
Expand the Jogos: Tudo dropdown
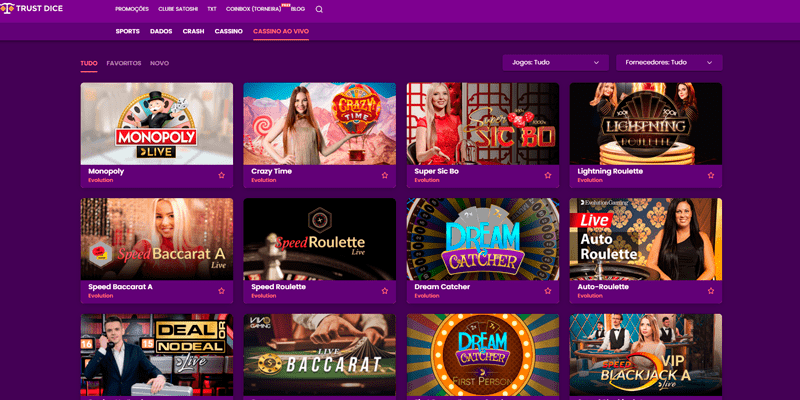coord(556,63)
